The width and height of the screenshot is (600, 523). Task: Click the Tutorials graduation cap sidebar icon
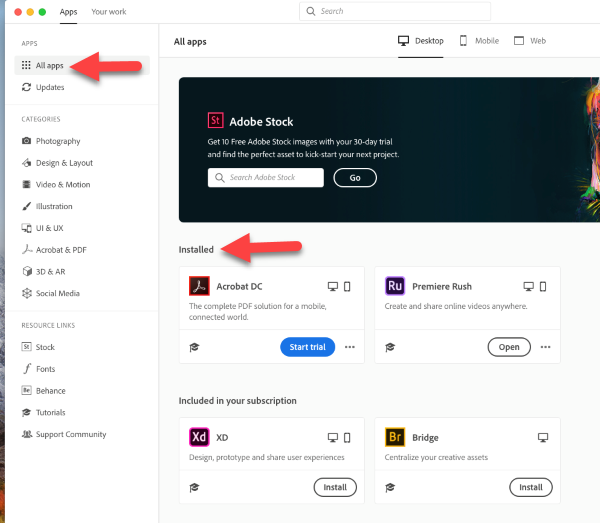click(26, 412)
